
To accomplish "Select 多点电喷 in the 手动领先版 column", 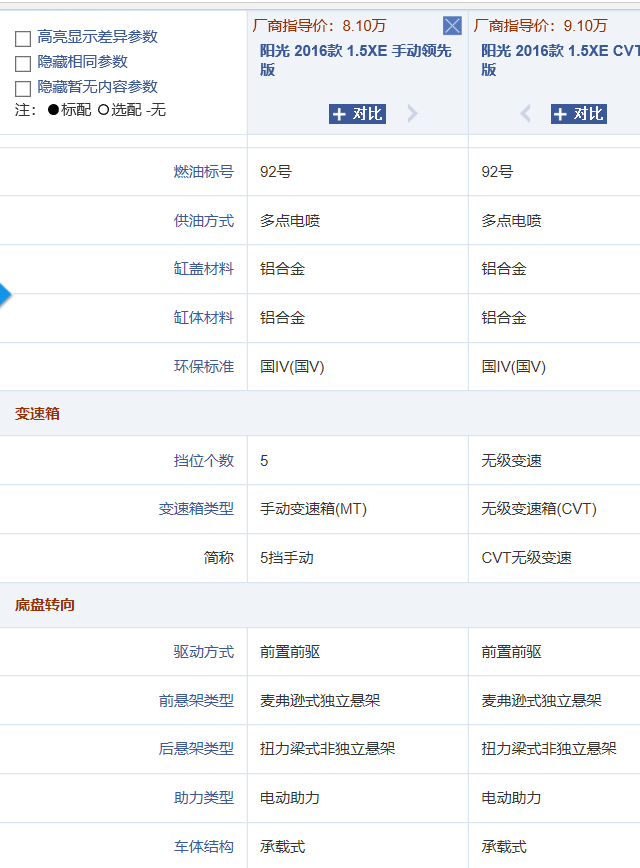I will 290,220.
